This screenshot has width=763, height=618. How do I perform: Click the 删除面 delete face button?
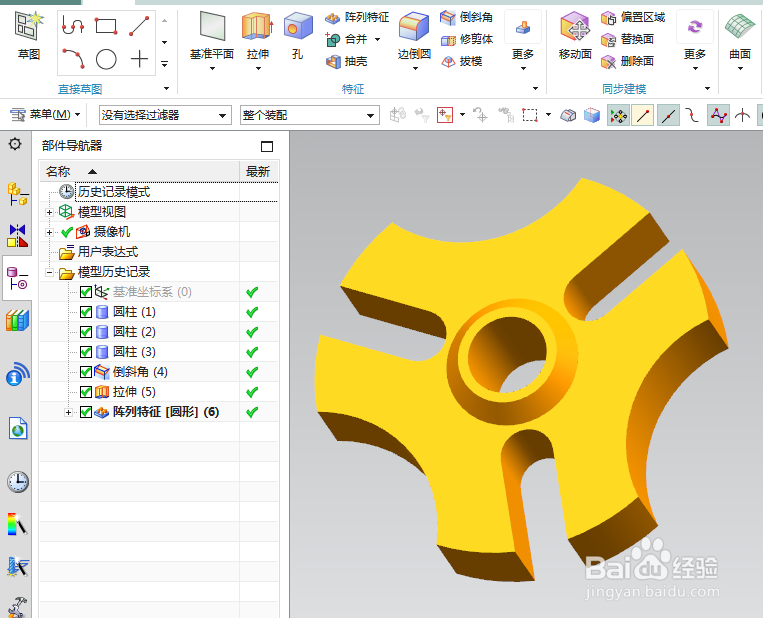tap(627, 61)
